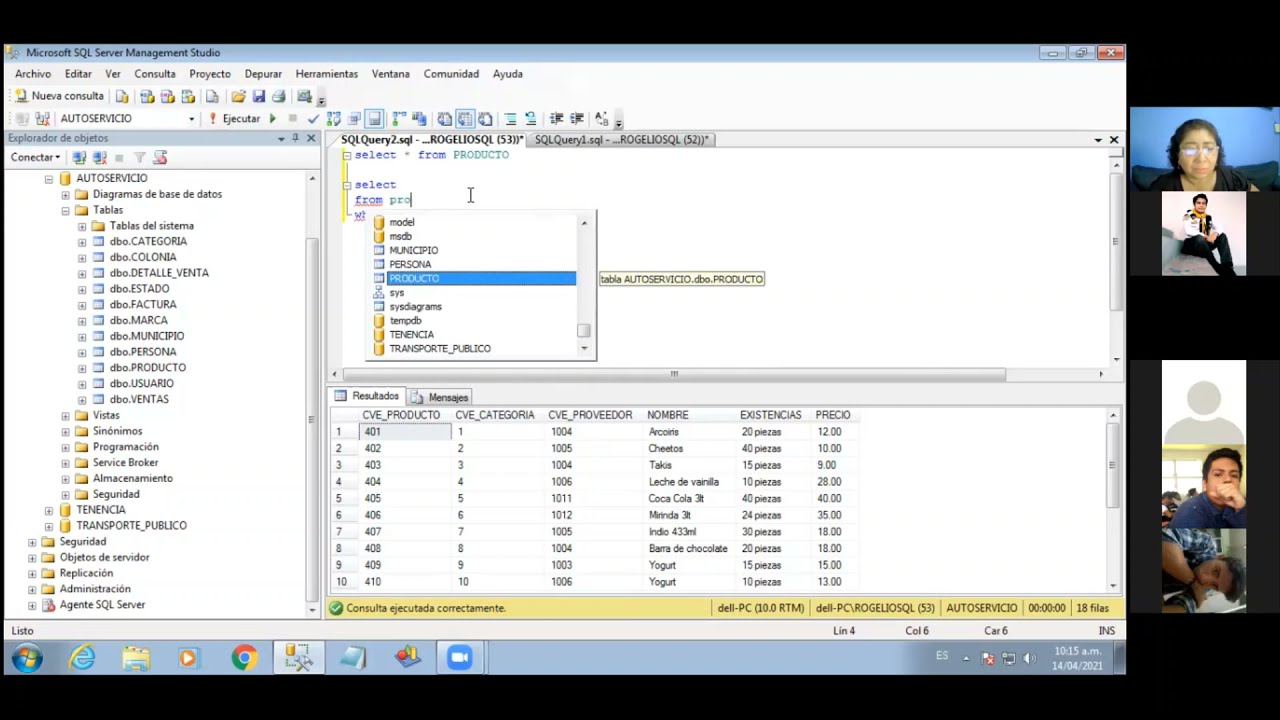Open the Herramientas menu
The image size is (1280, 720).
[x=326, y=74]
